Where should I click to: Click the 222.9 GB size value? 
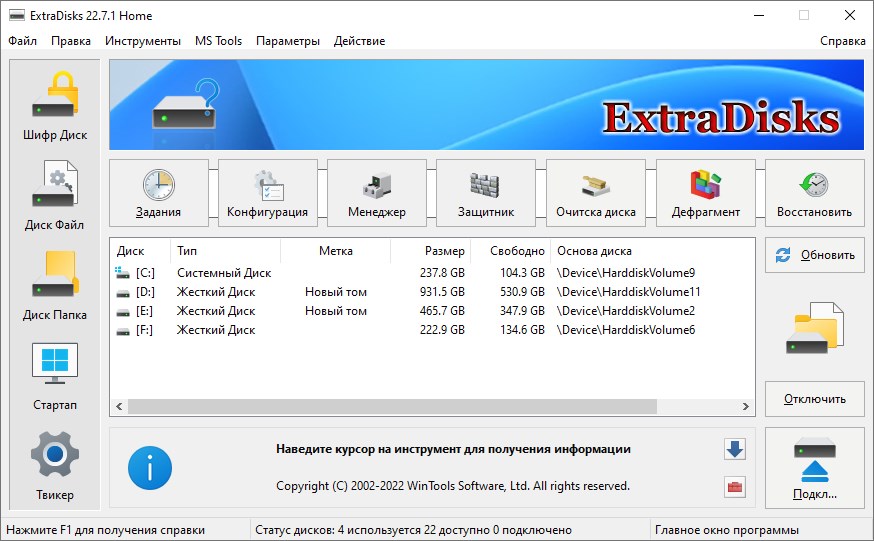point(442,330)
